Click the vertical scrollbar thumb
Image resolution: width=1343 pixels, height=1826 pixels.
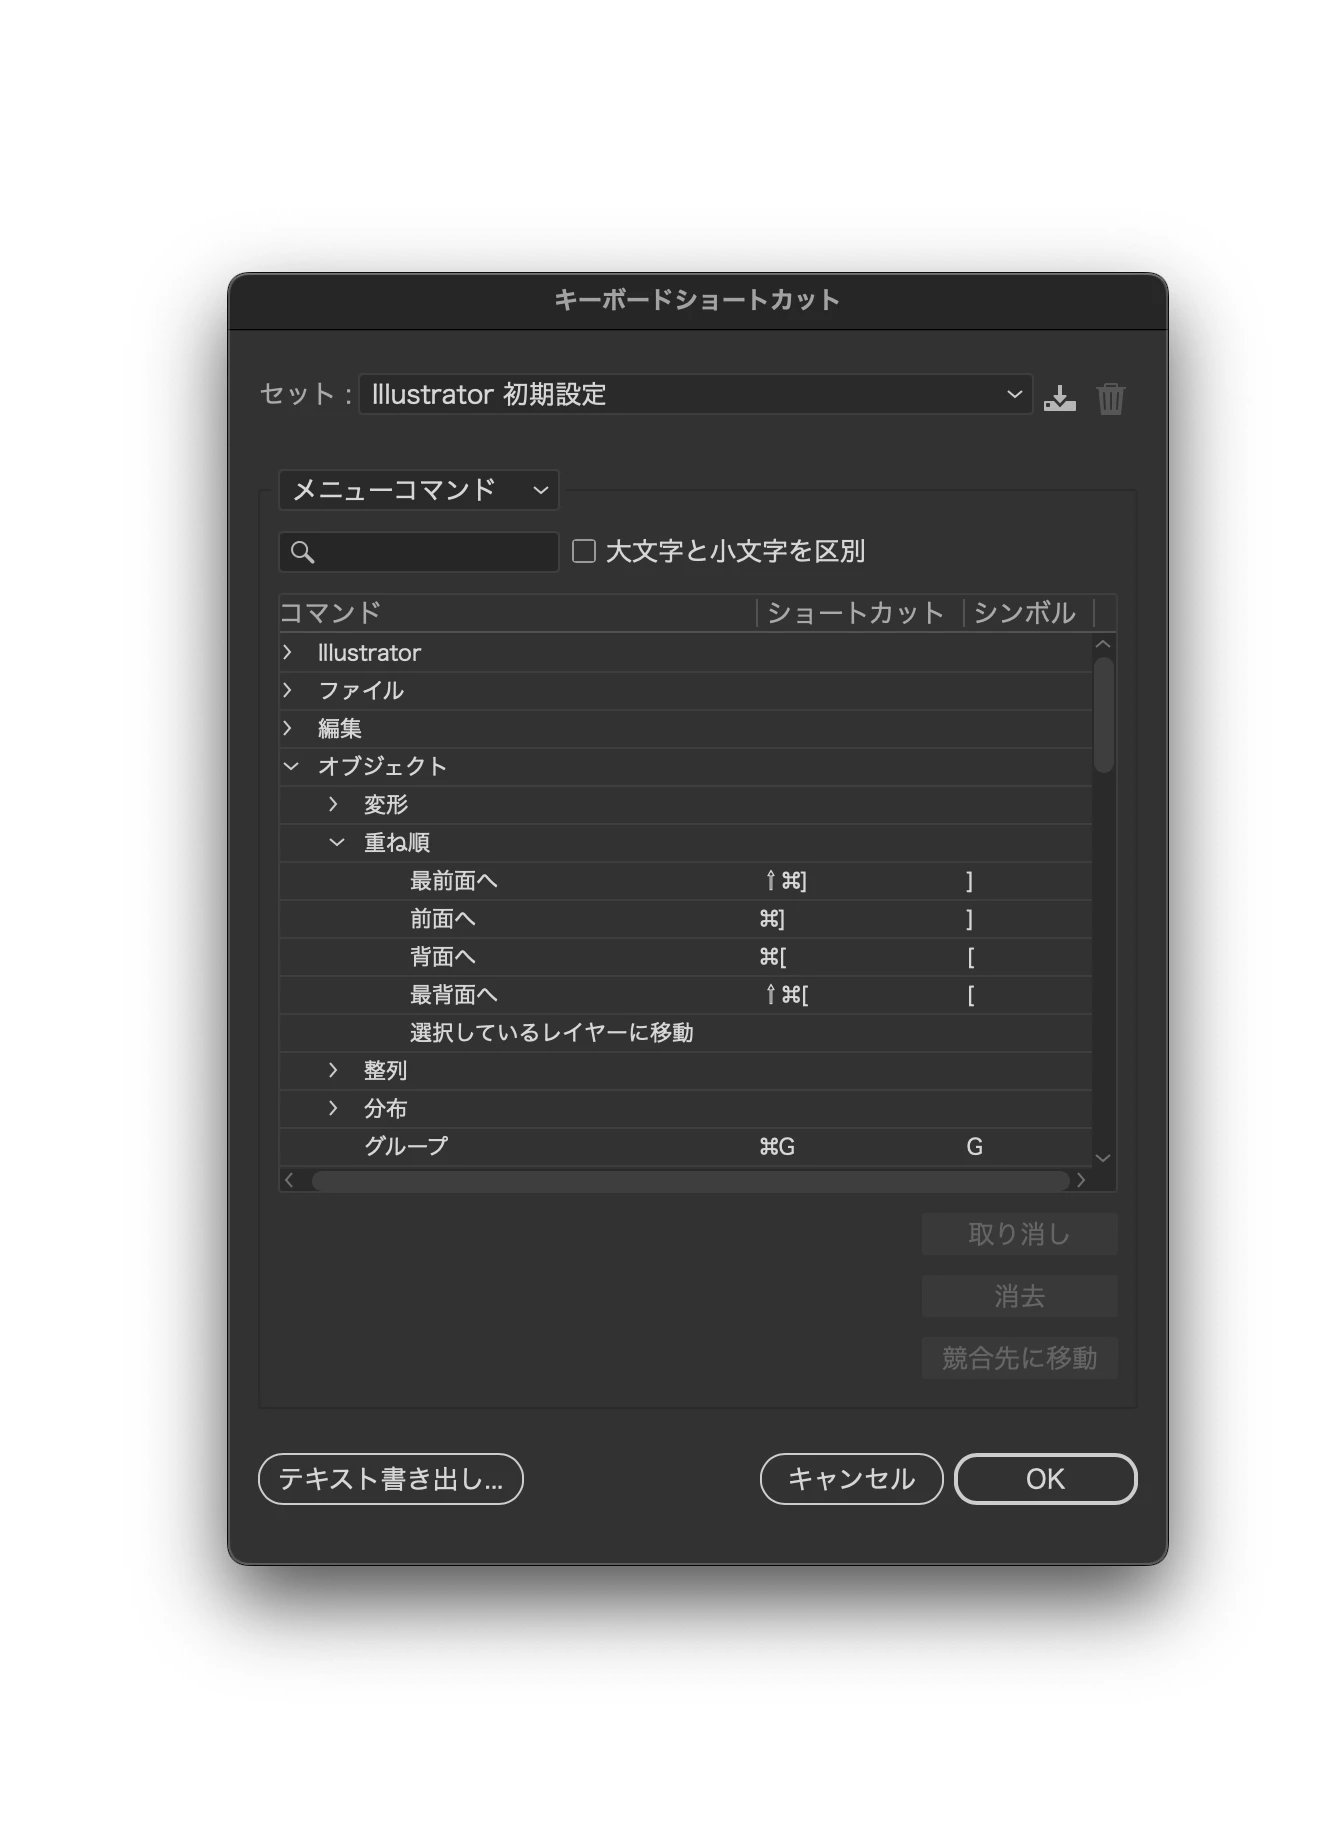pyautogui.click(x=1103, y=715)
